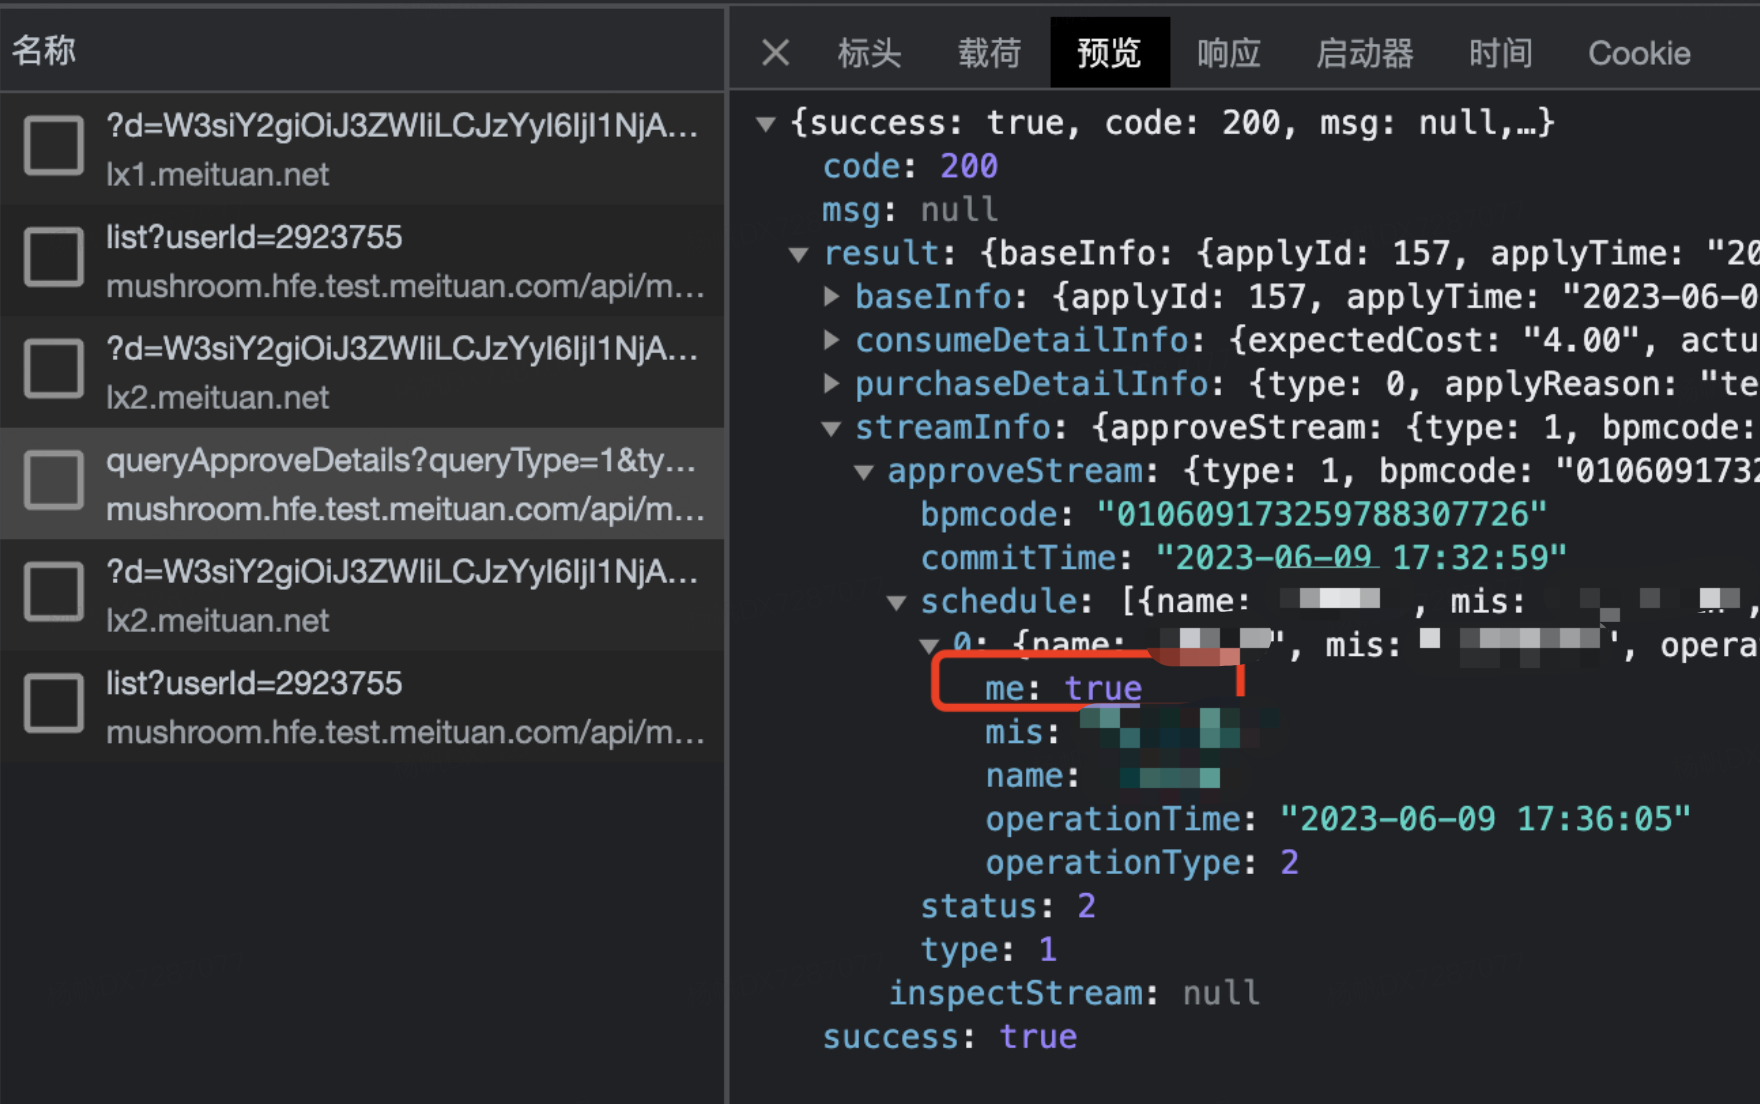Collapse the schedule array
The height and width of the screenshot is (1104, 1760).
point(897,601)
